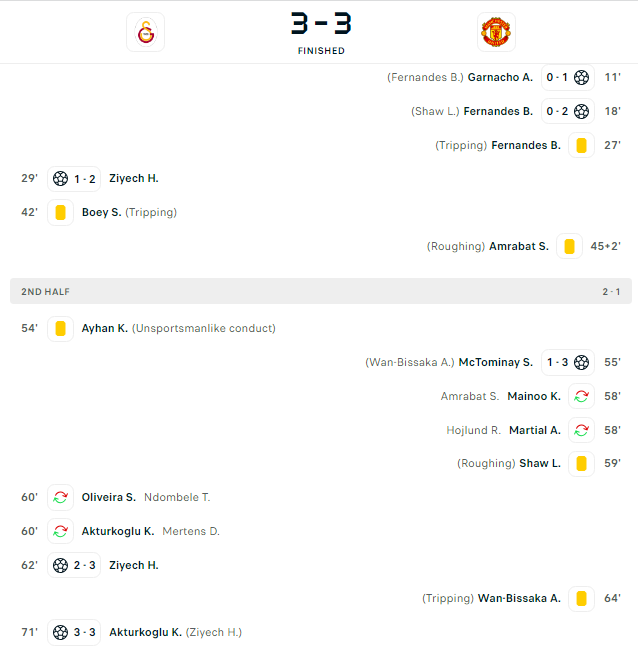This screenshot has height=652, width=638.
Task: Open Garnacho A. player link
Action: 500,77
